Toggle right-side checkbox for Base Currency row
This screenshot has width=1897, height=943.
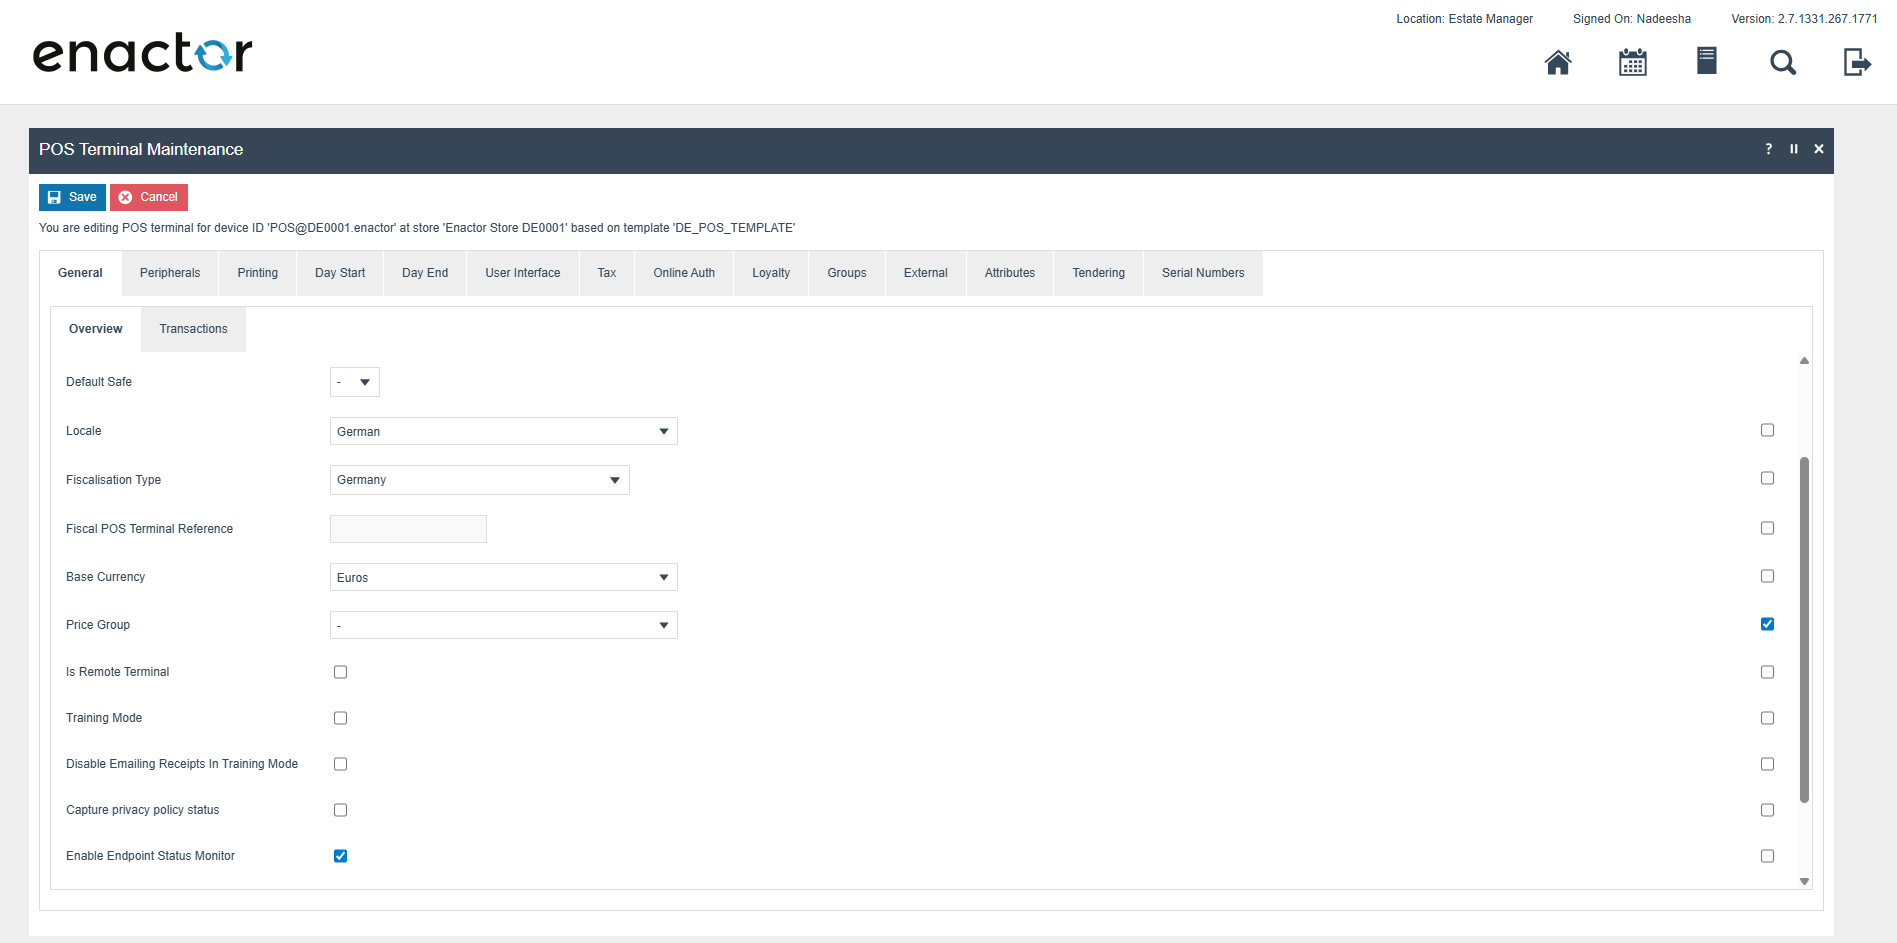pos(1768,576)
